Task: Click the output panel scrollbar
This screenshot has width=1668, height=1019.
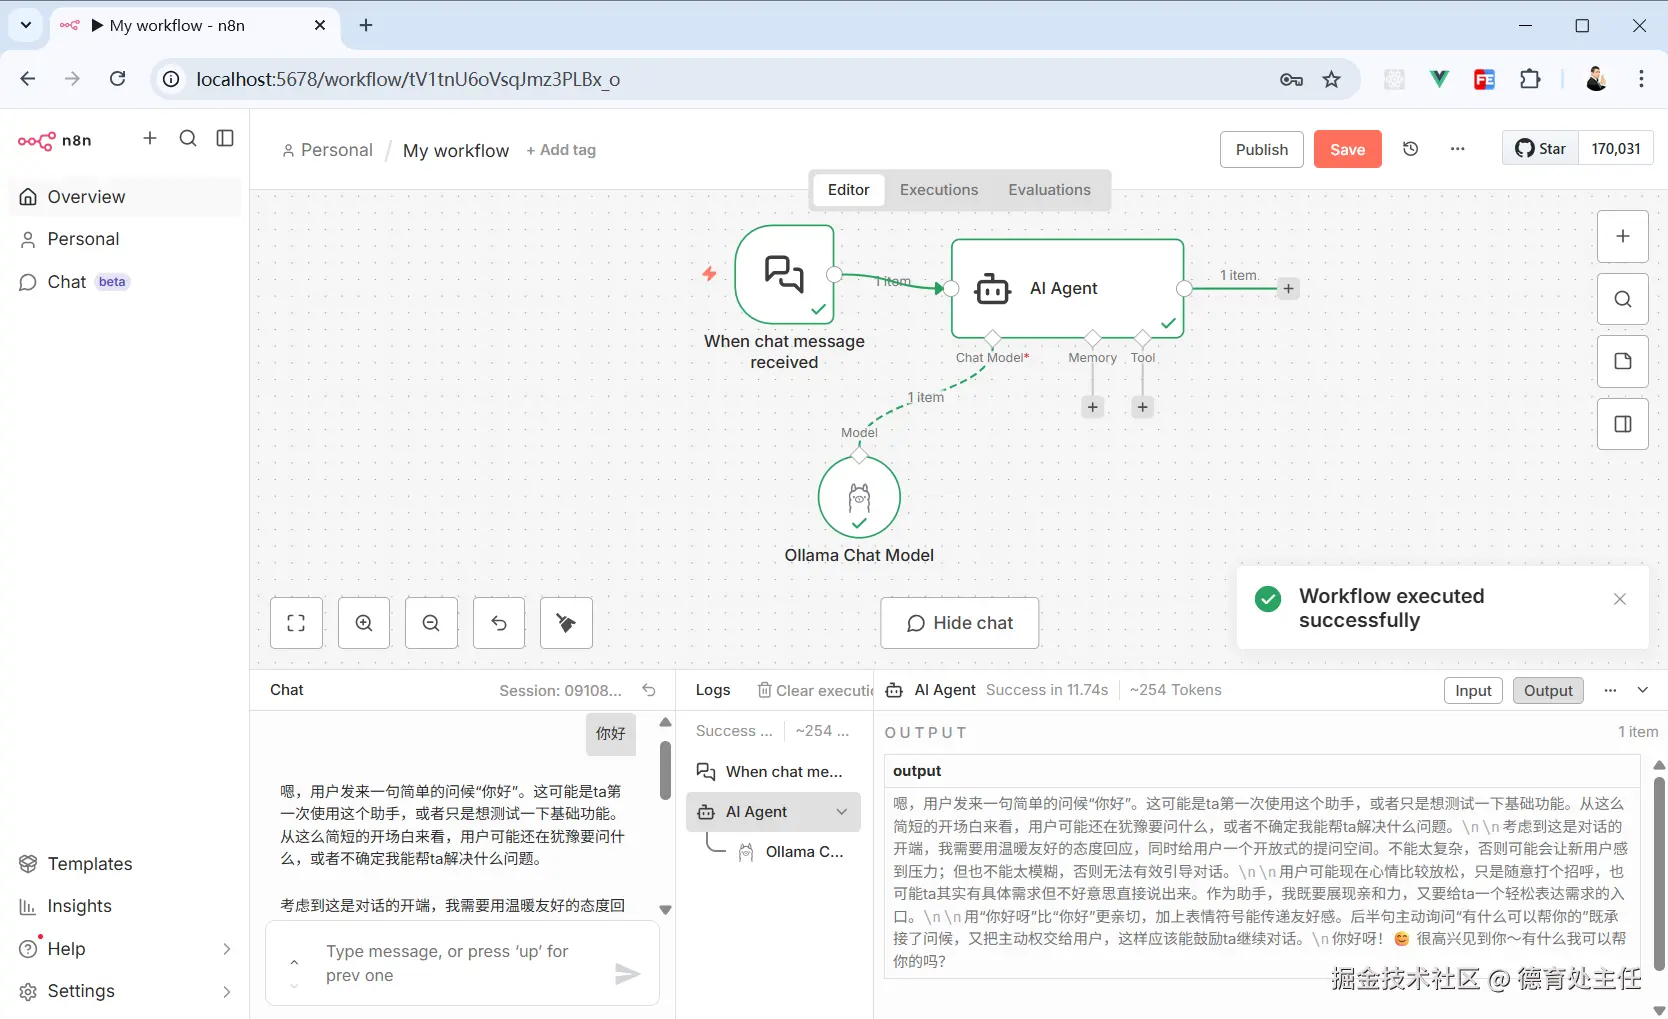Action: (x=1659, y=875)
